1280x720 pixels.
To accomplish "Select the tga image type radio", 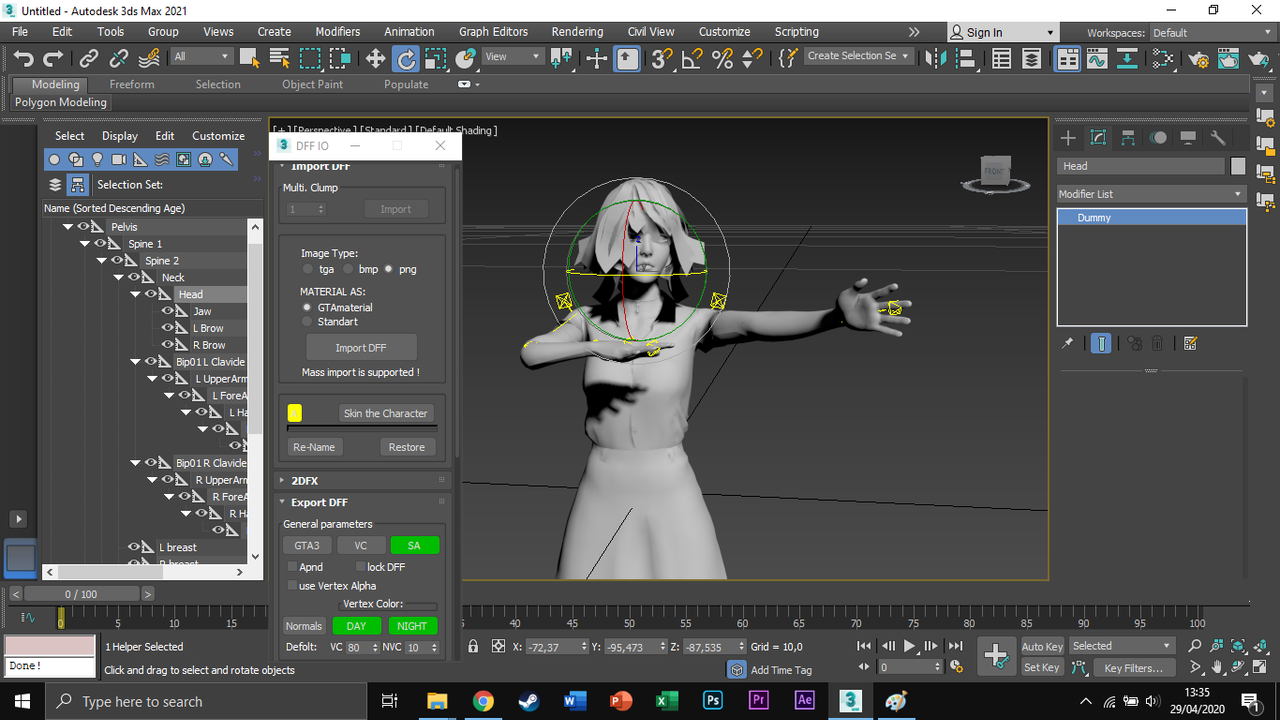I will 307,269.
